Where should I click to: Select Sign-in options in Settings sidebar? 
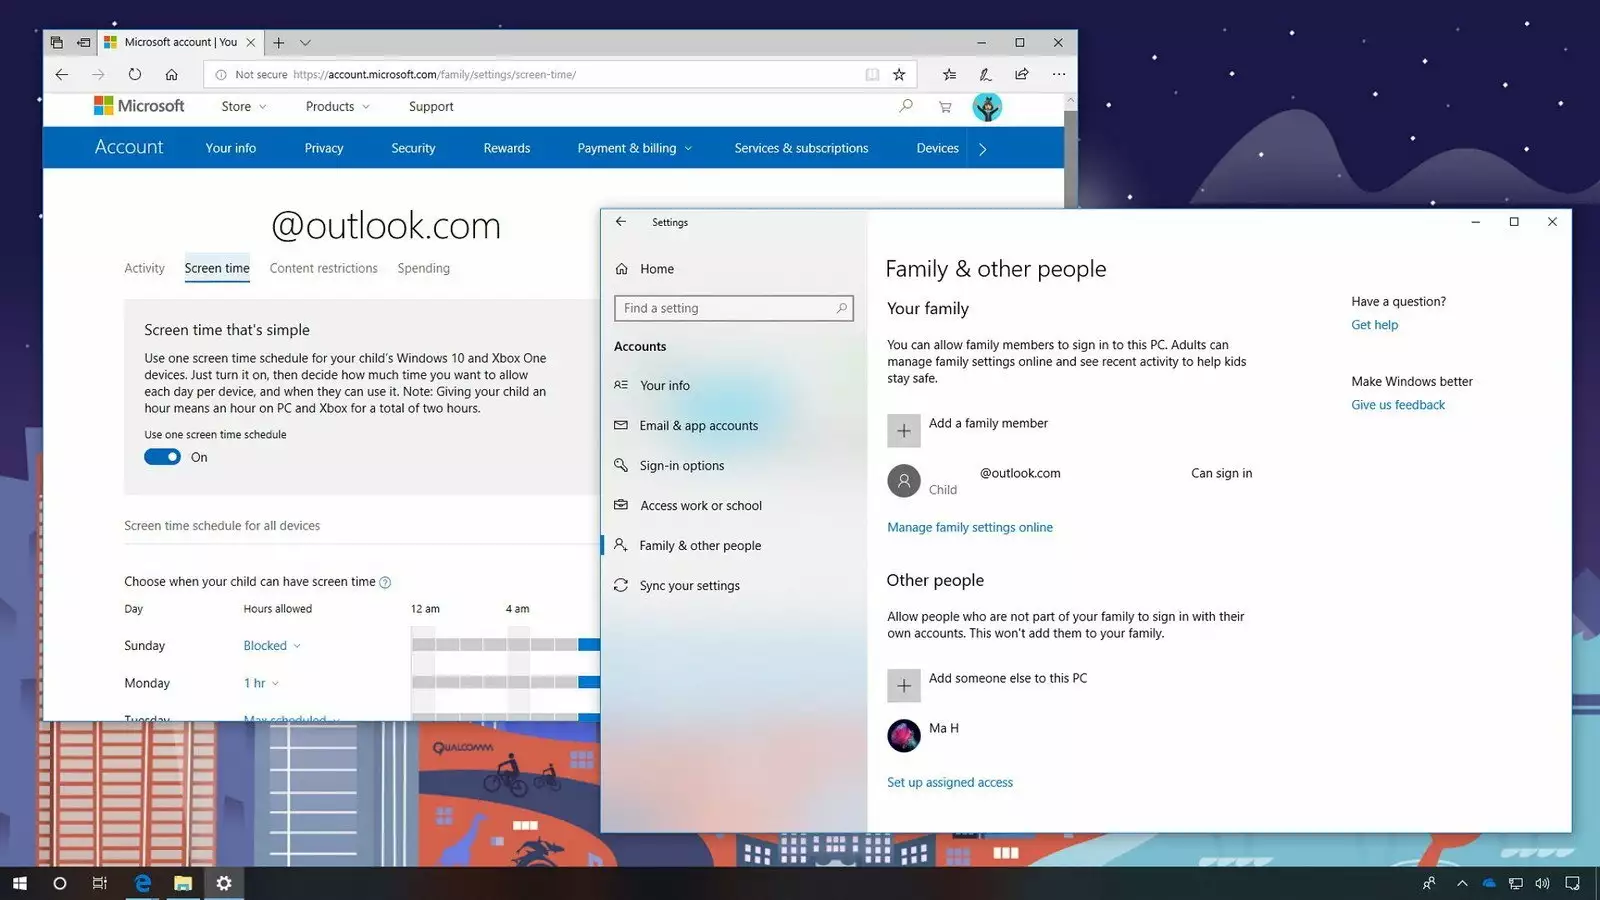681,466
